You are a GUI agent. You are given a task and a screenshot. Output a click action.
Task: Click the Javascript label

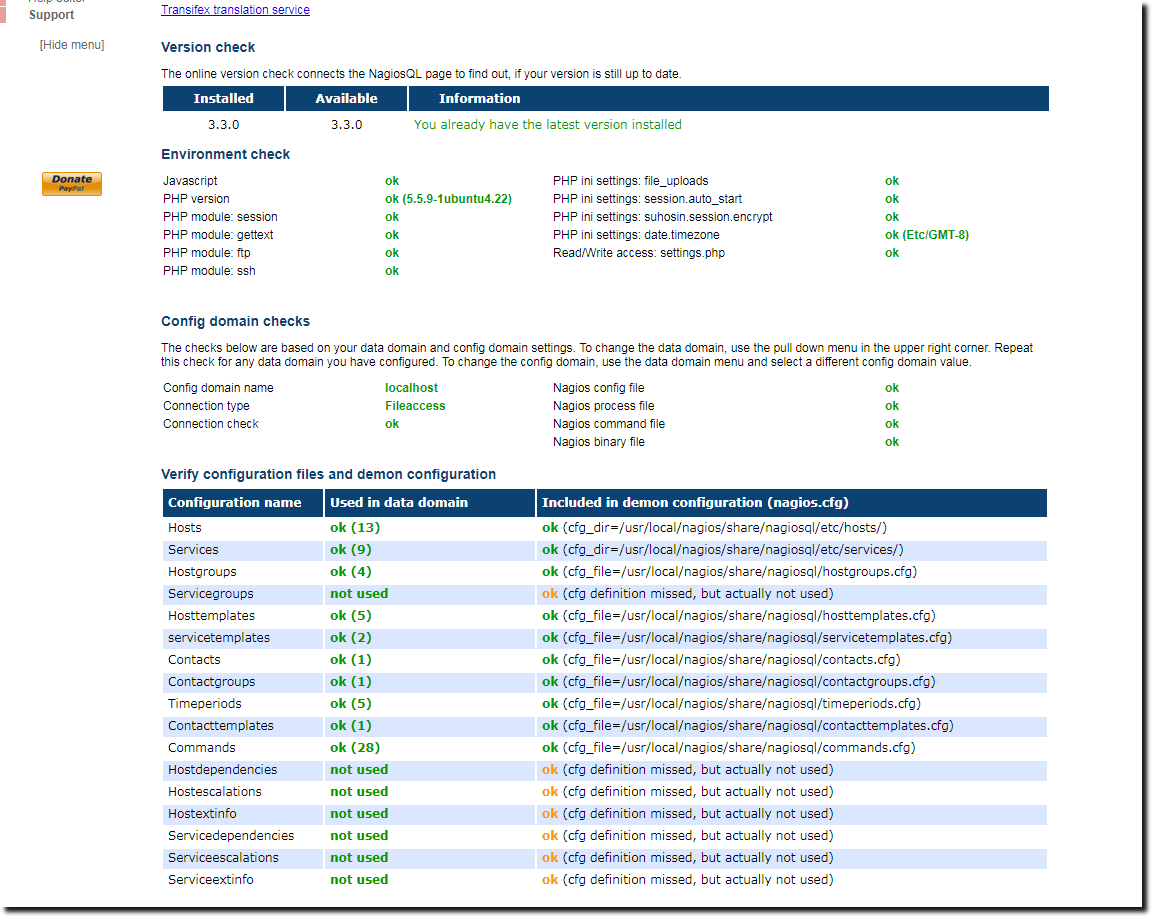pyautogui.click(x=190, y=181)
